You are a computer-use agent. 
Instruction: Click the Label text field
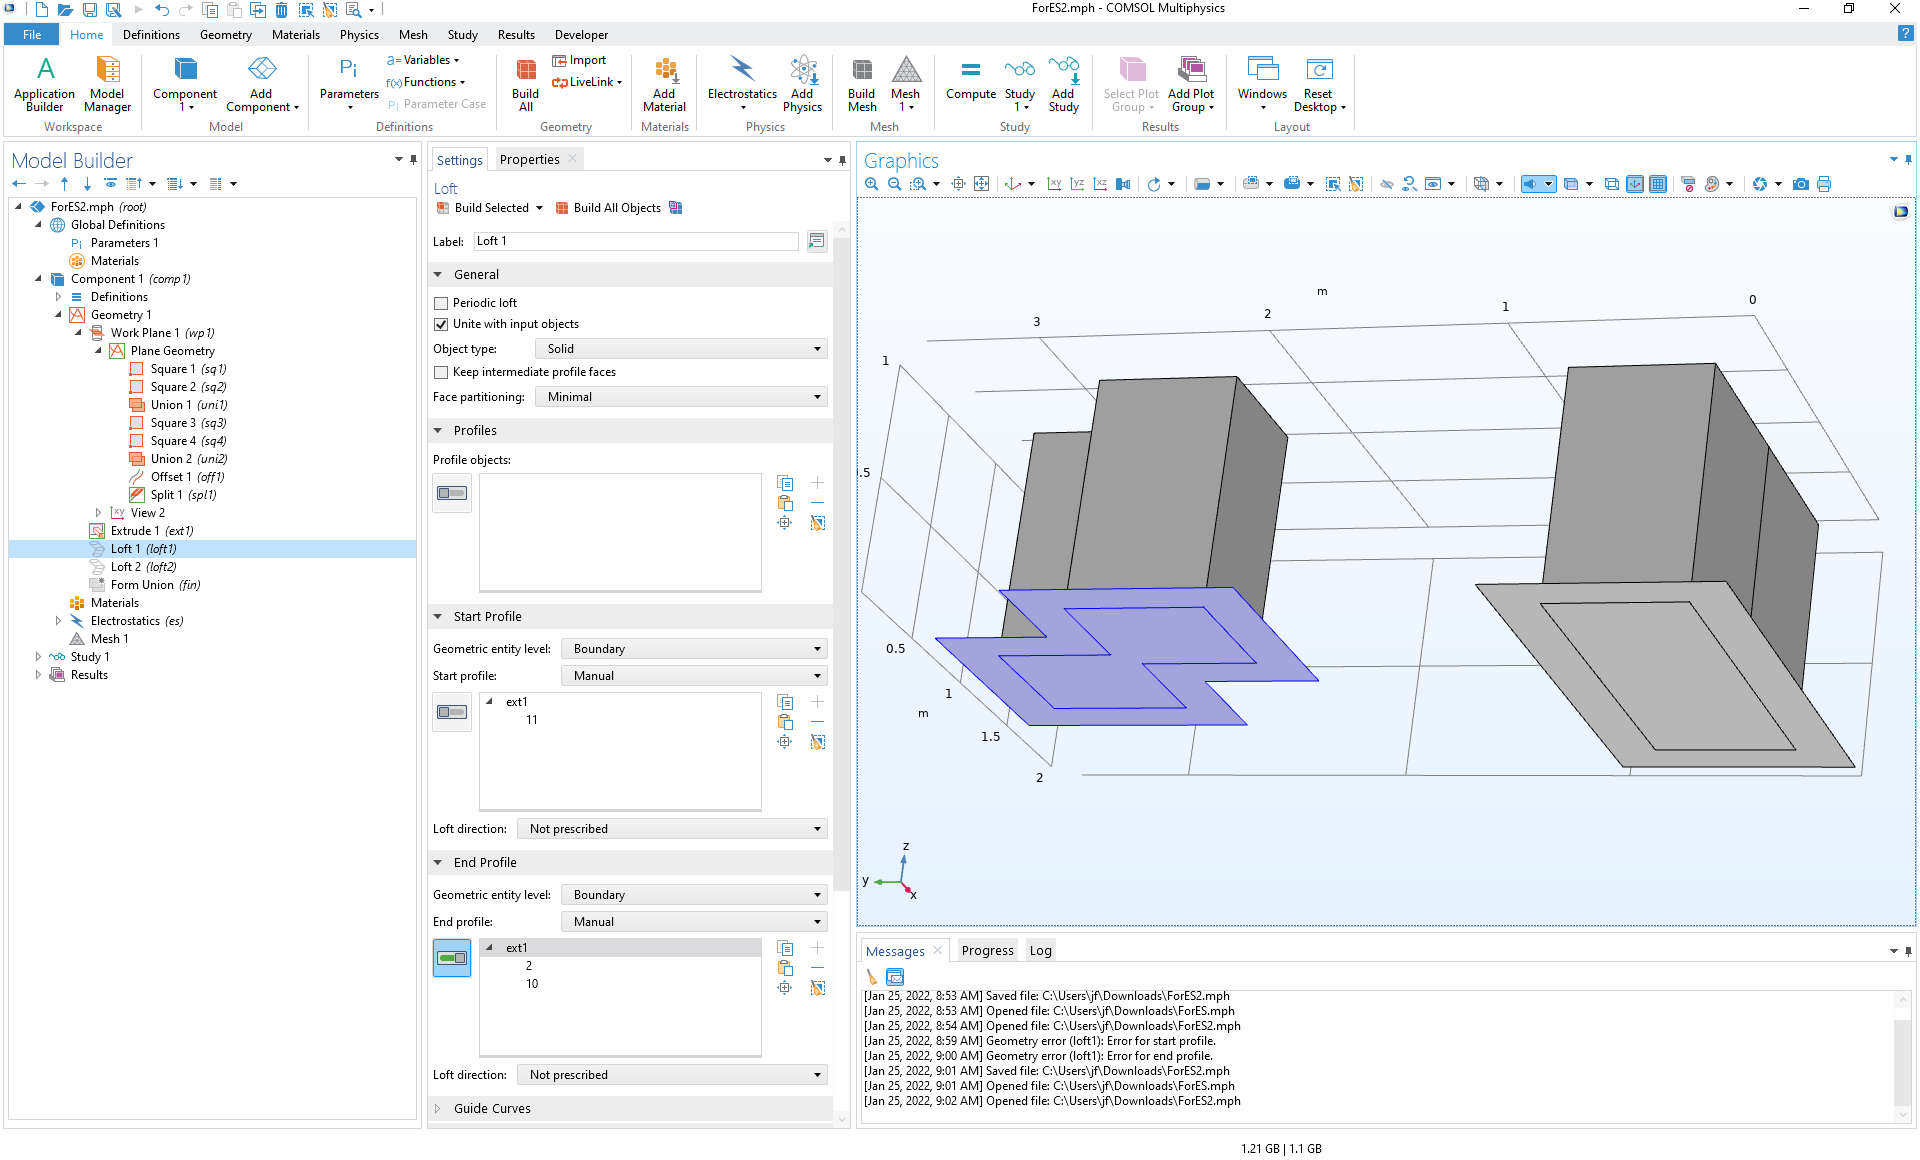pos(635,241)
